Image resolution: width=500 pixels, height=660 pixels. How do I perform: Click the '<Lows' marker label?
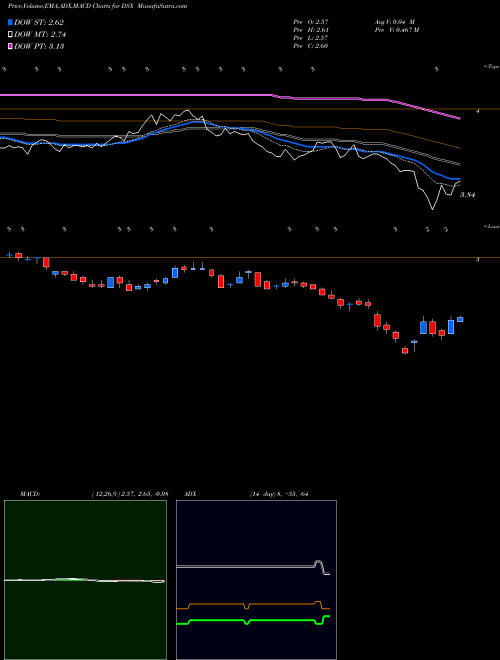491,226
